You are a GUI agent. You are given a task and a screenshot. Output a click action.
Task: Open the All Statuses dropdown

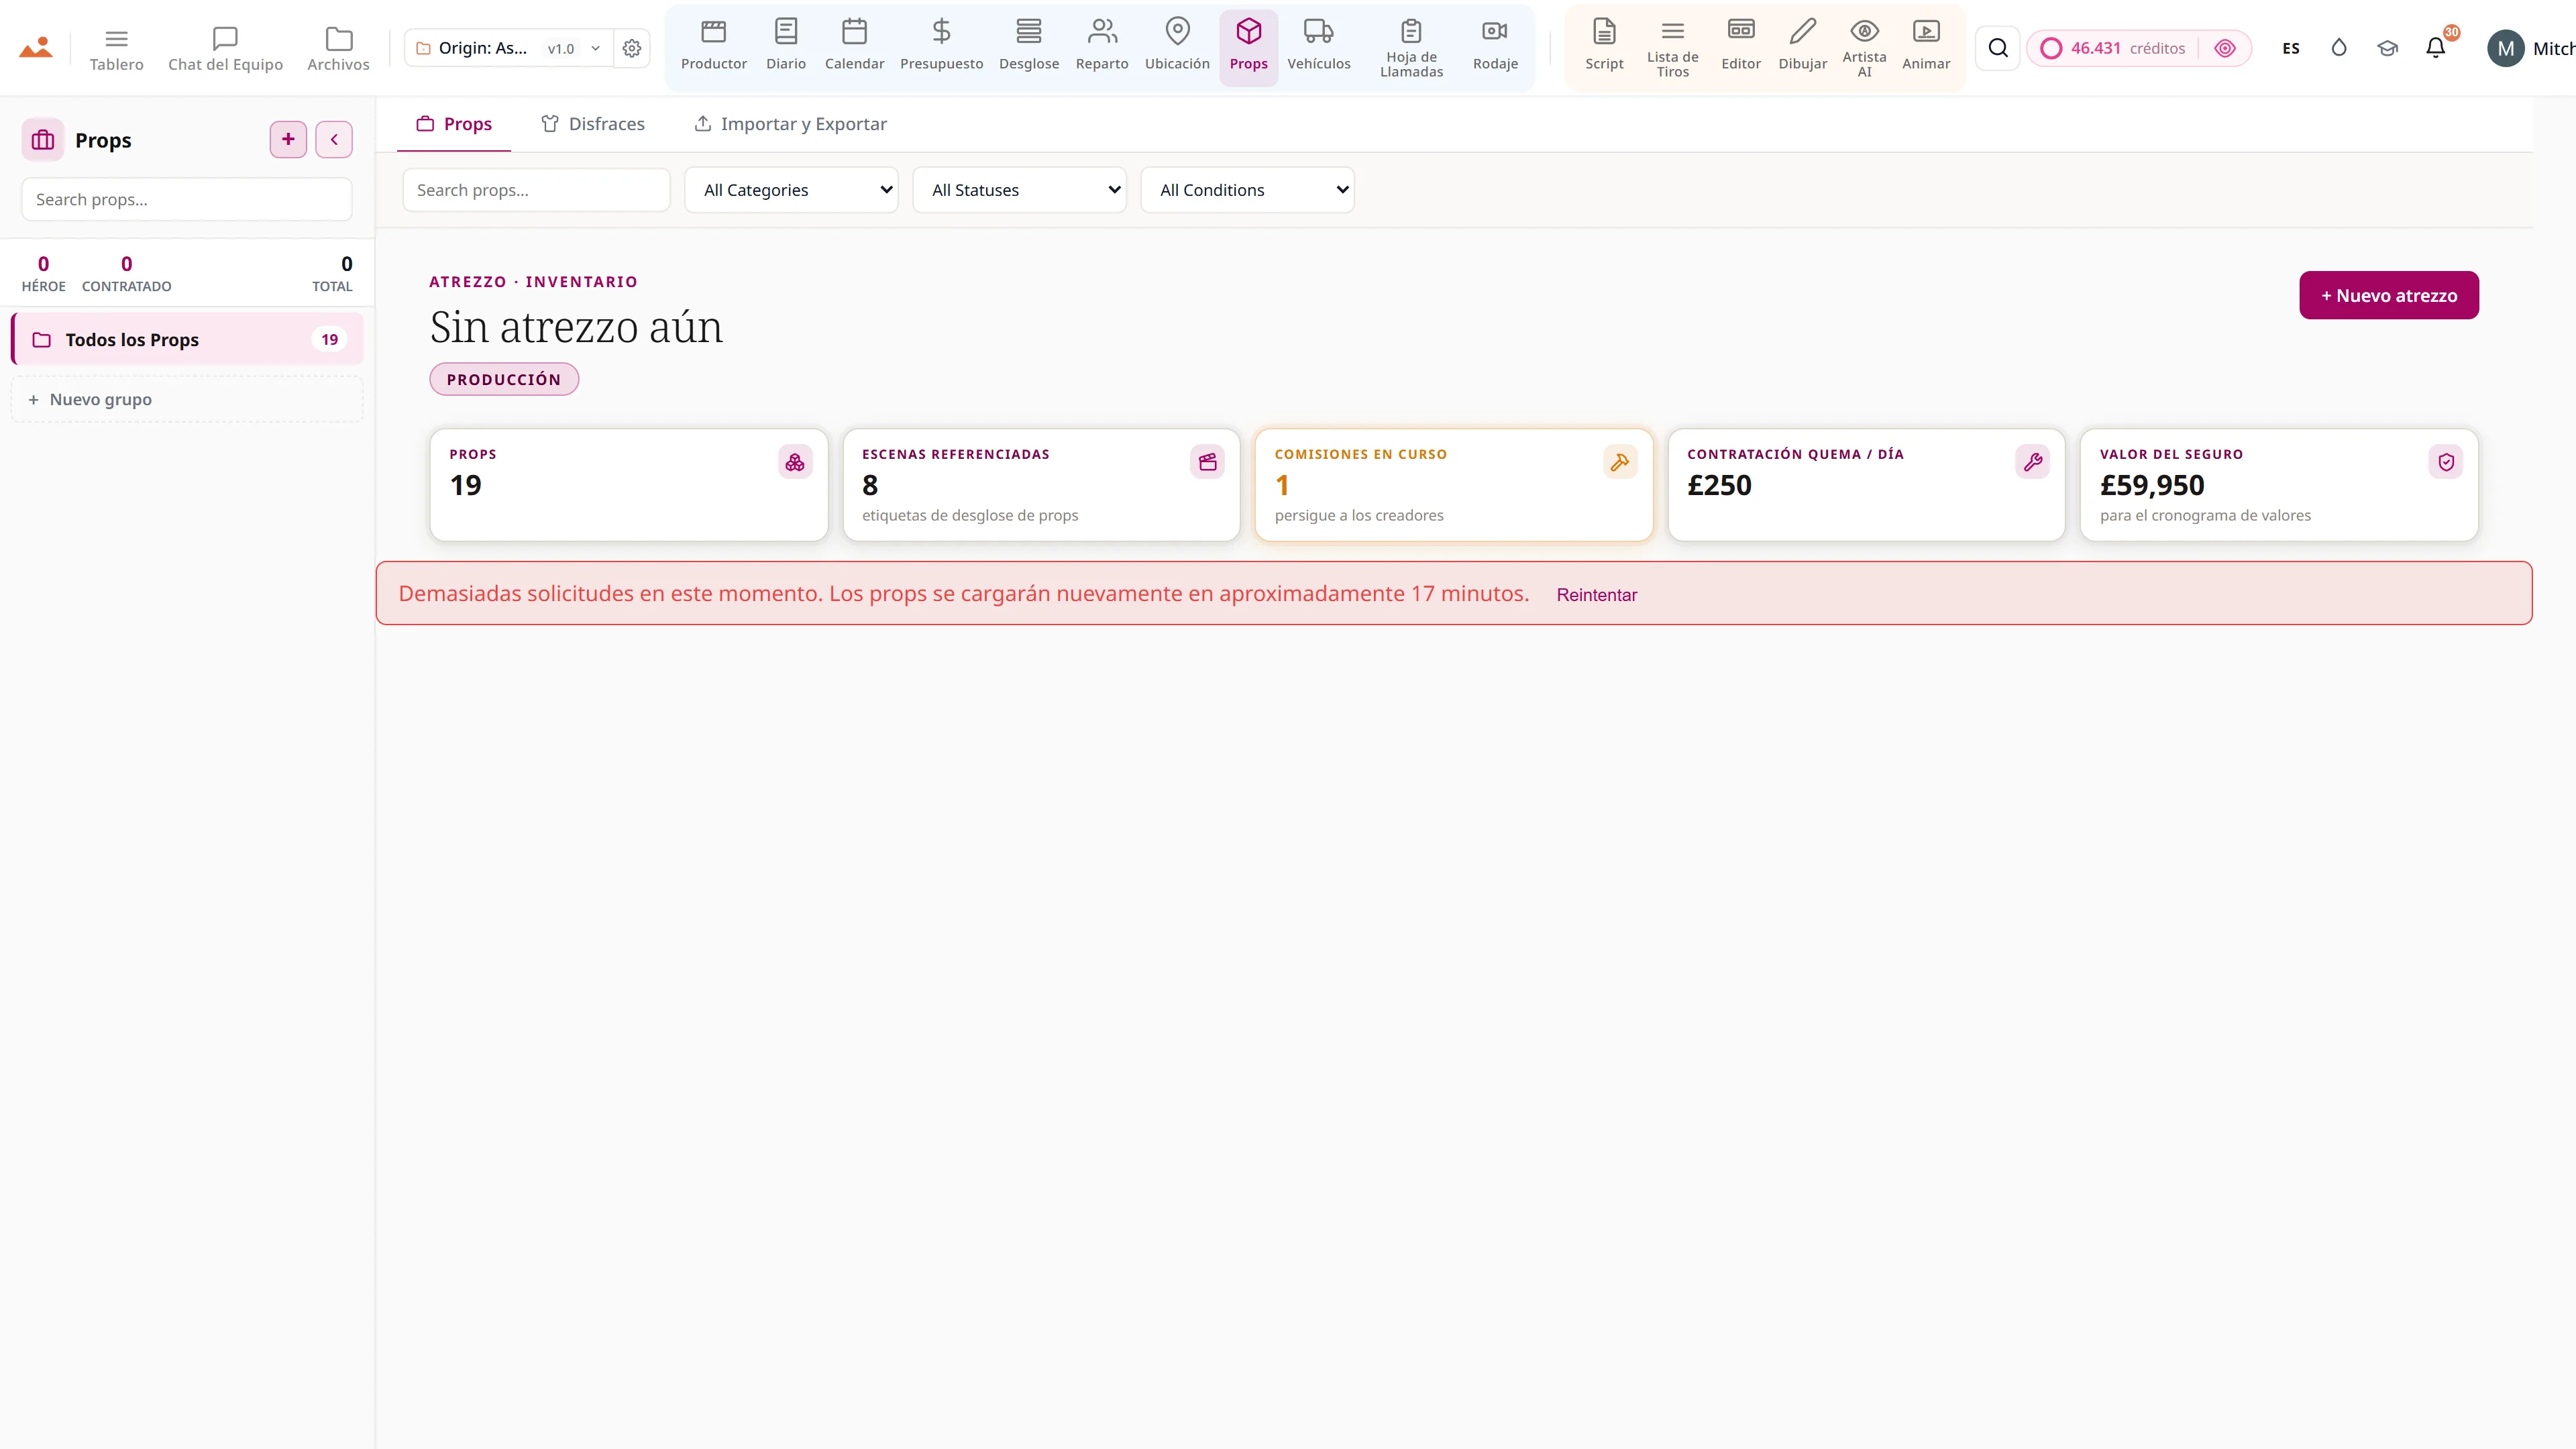(x=1019, y=190)
